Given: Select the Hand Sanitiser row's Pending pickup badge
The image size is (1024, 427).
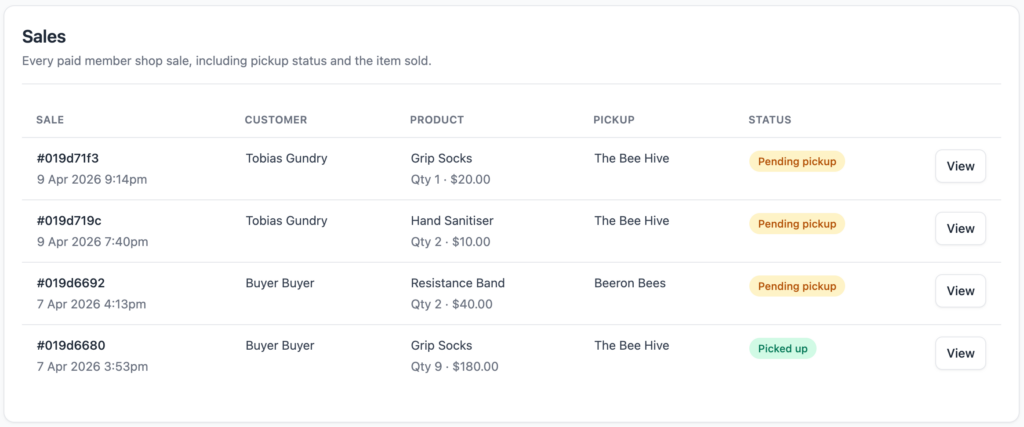Looking at the screenshot, I should click(x=797, y=223).
